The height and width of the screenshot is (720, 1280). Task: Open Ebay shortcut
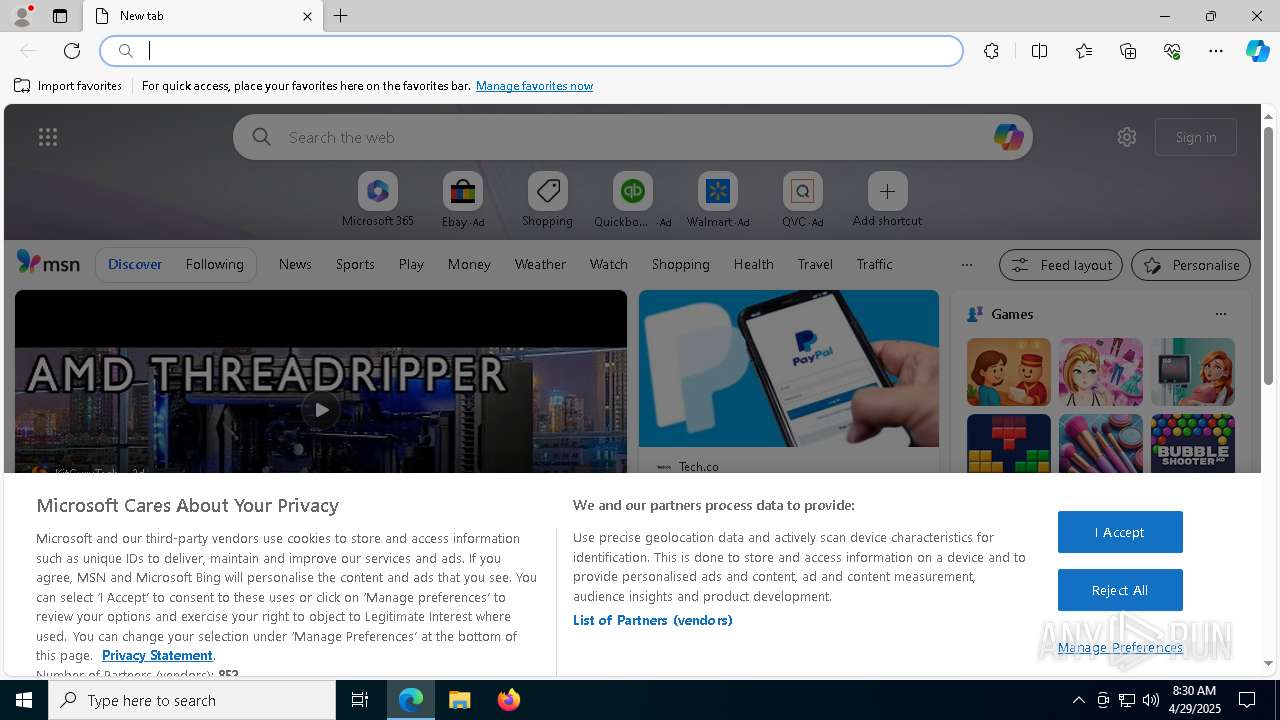pyautogui.click(x=462, y=199)
